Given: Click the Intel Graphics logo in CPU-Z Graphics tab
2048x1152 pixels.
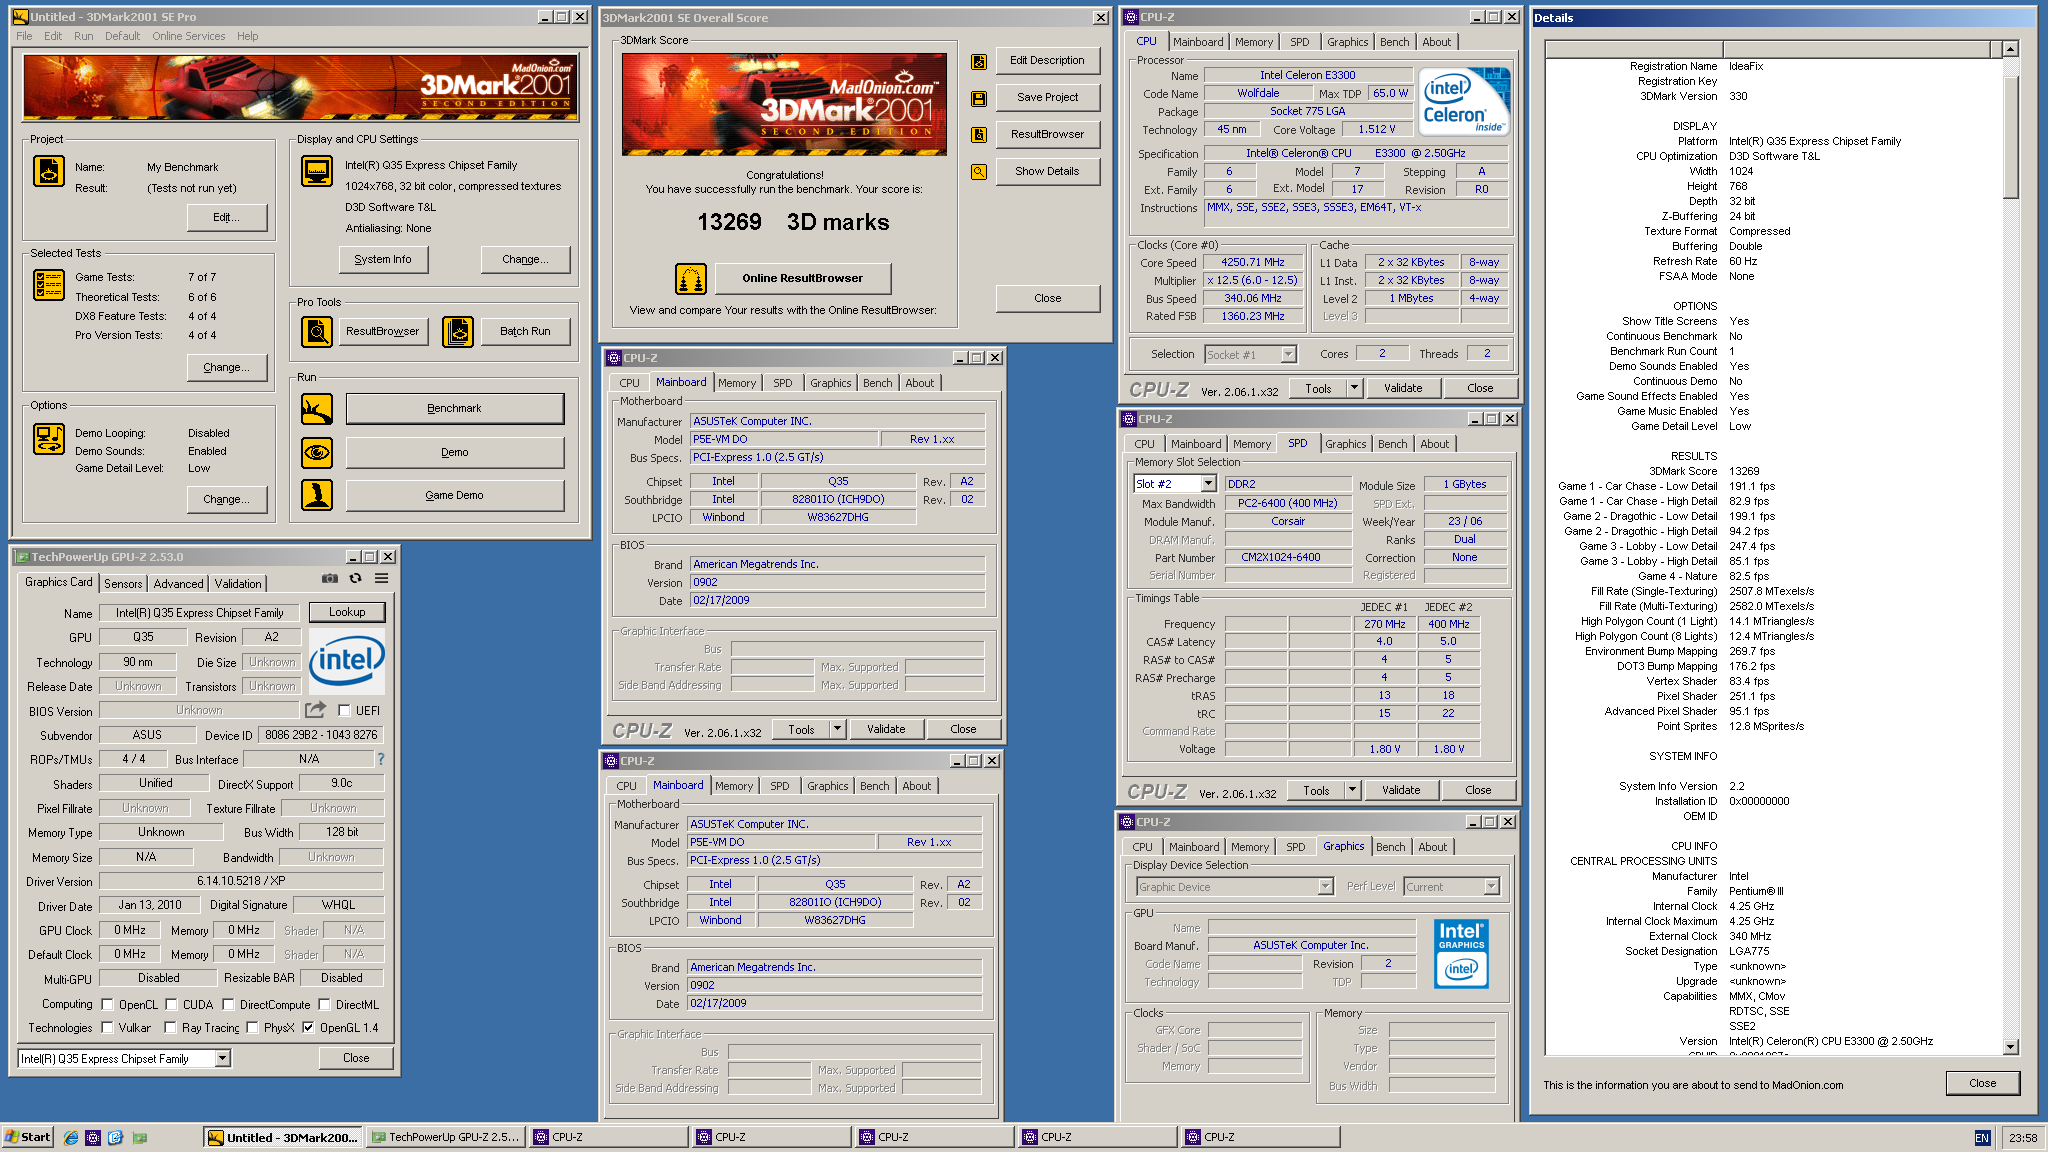Looking at the screenshot, I should coord(1461,953).
